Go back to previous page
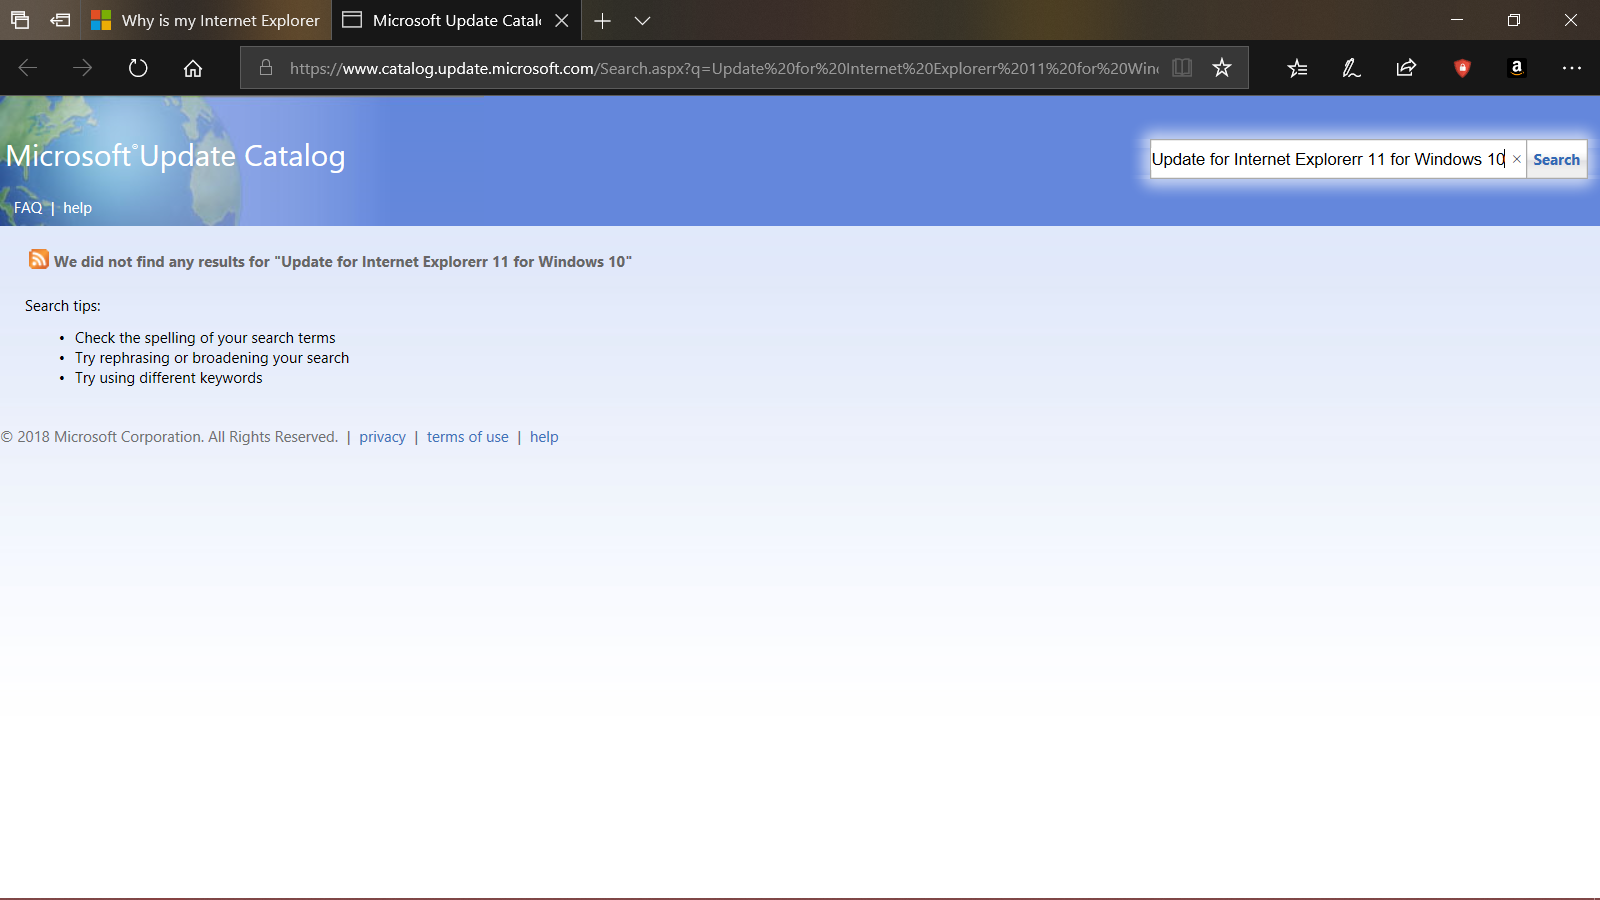This screenshot has width=1600, height=900. pyautogui.click(x=28, y=68)
